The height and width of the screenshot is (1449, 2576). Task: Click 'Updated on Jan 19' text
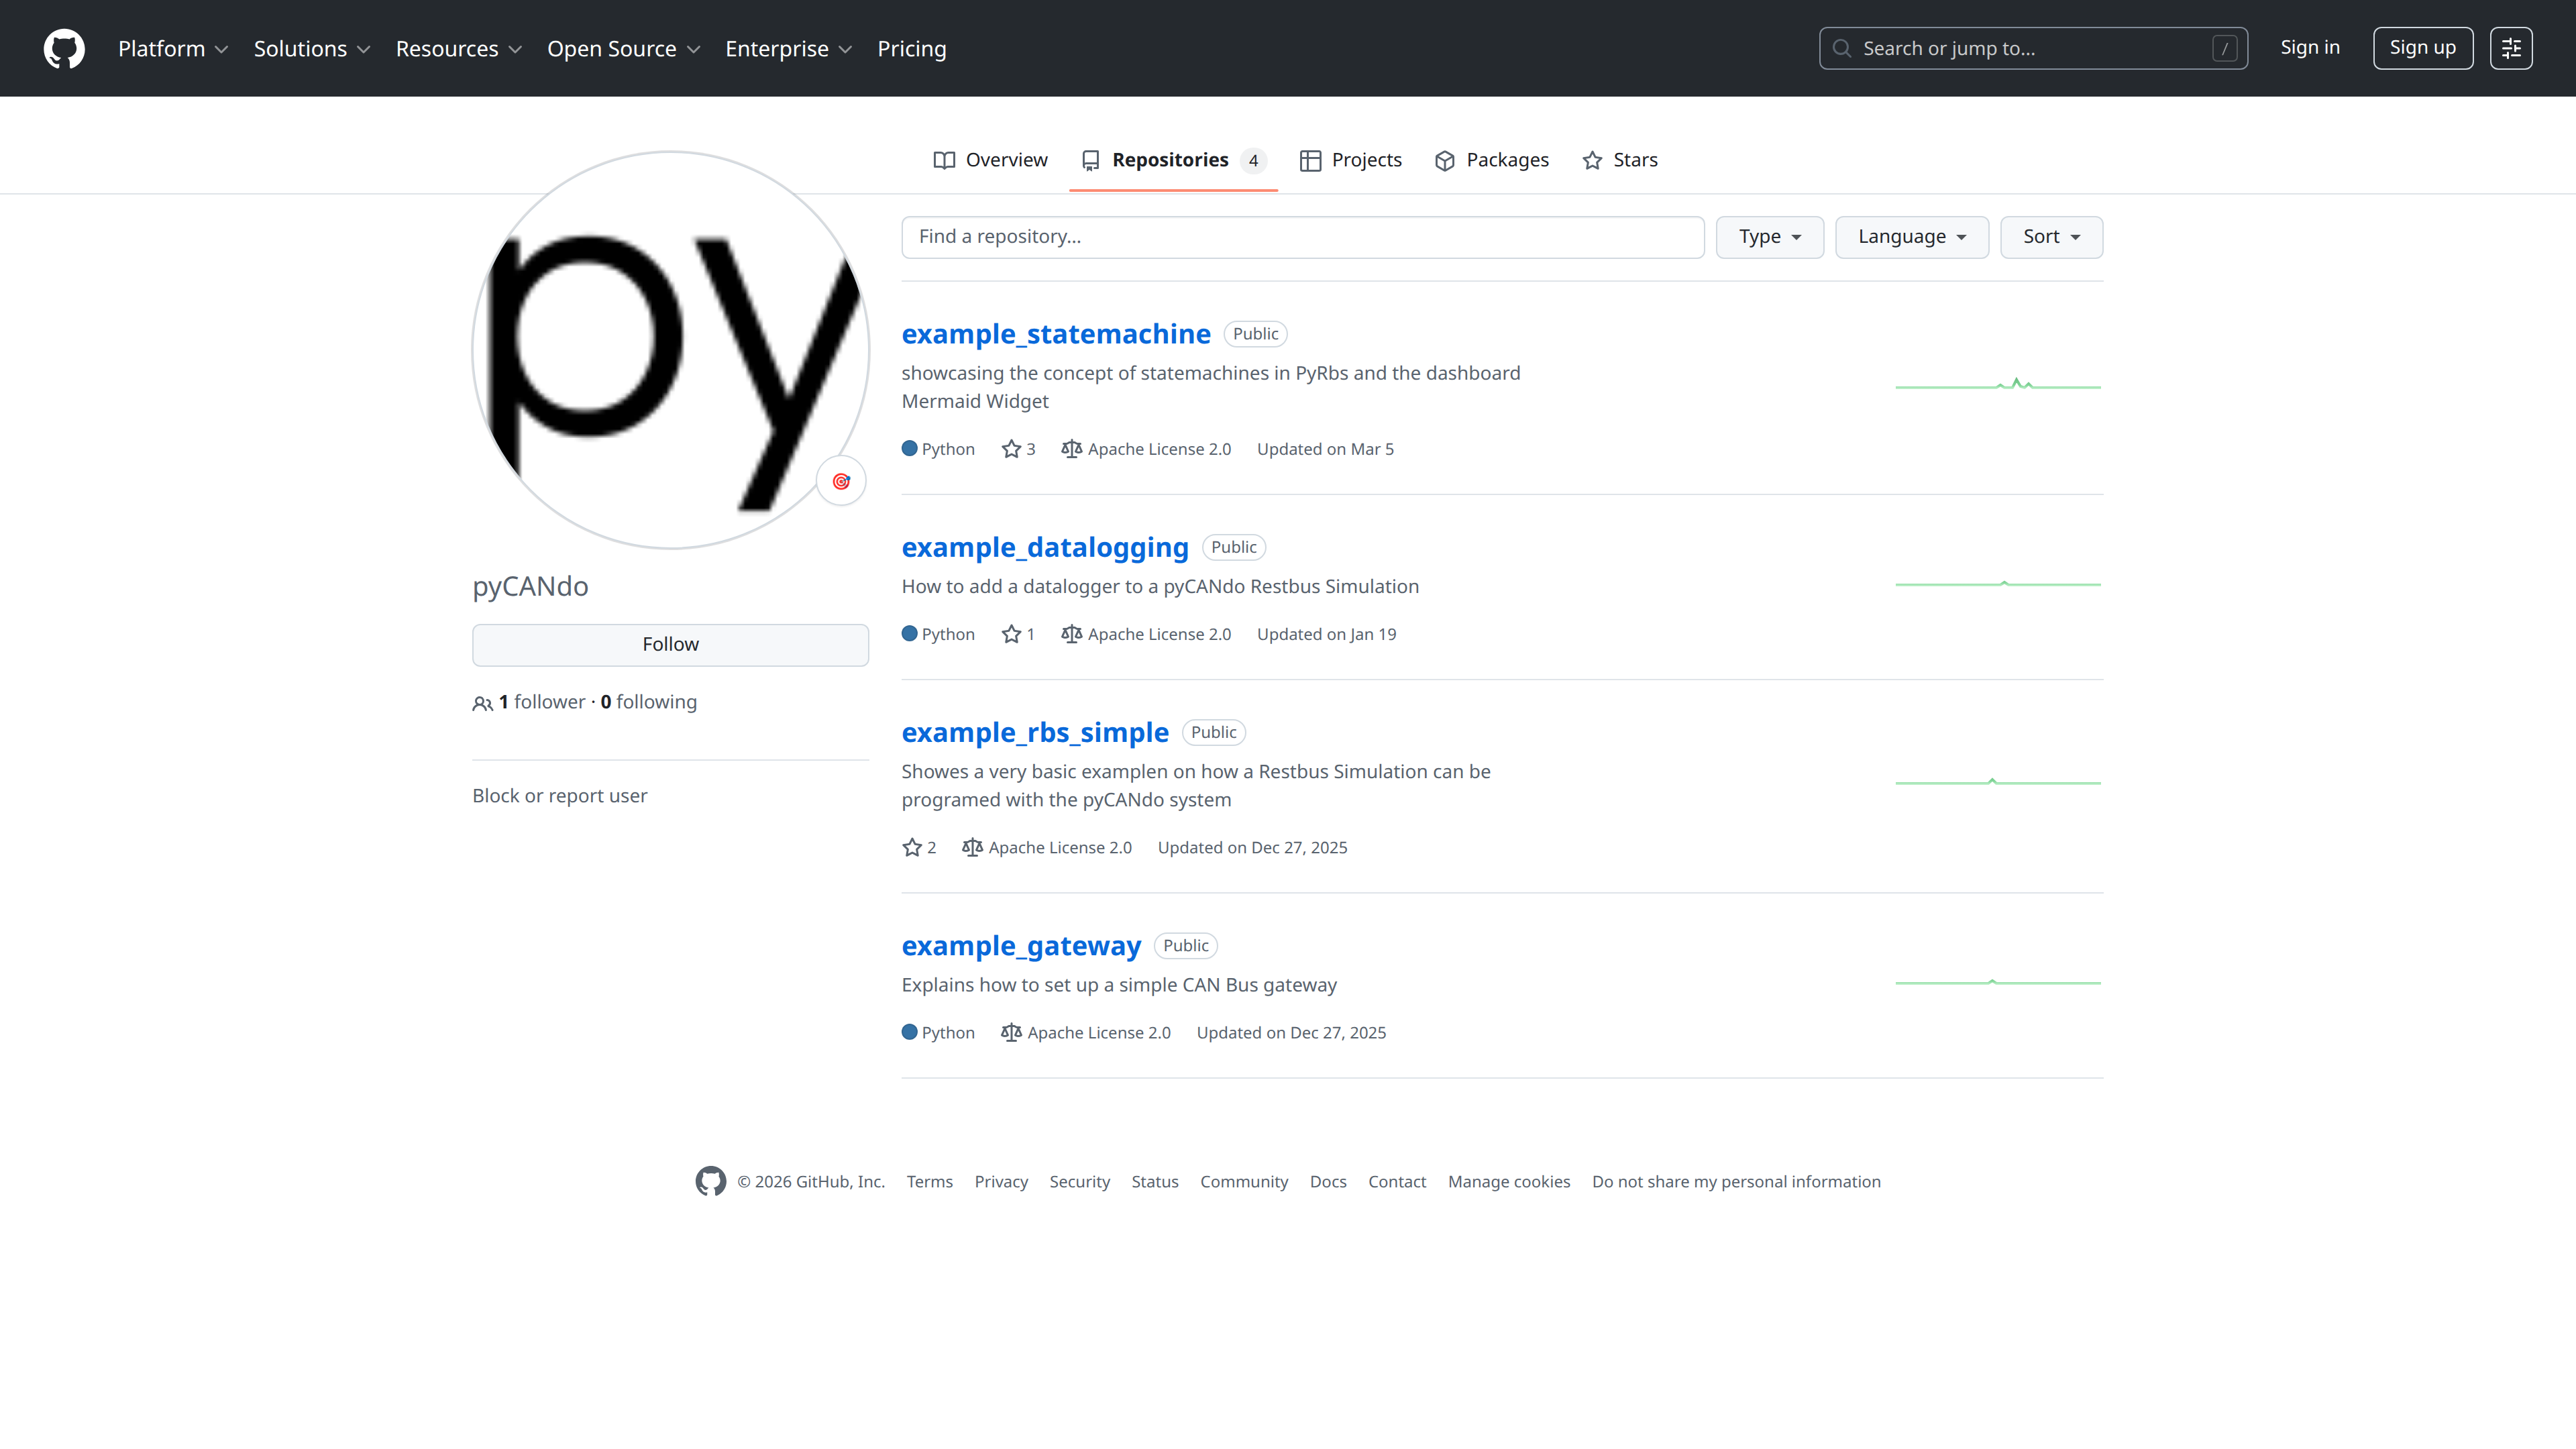tap(1326, 634)
